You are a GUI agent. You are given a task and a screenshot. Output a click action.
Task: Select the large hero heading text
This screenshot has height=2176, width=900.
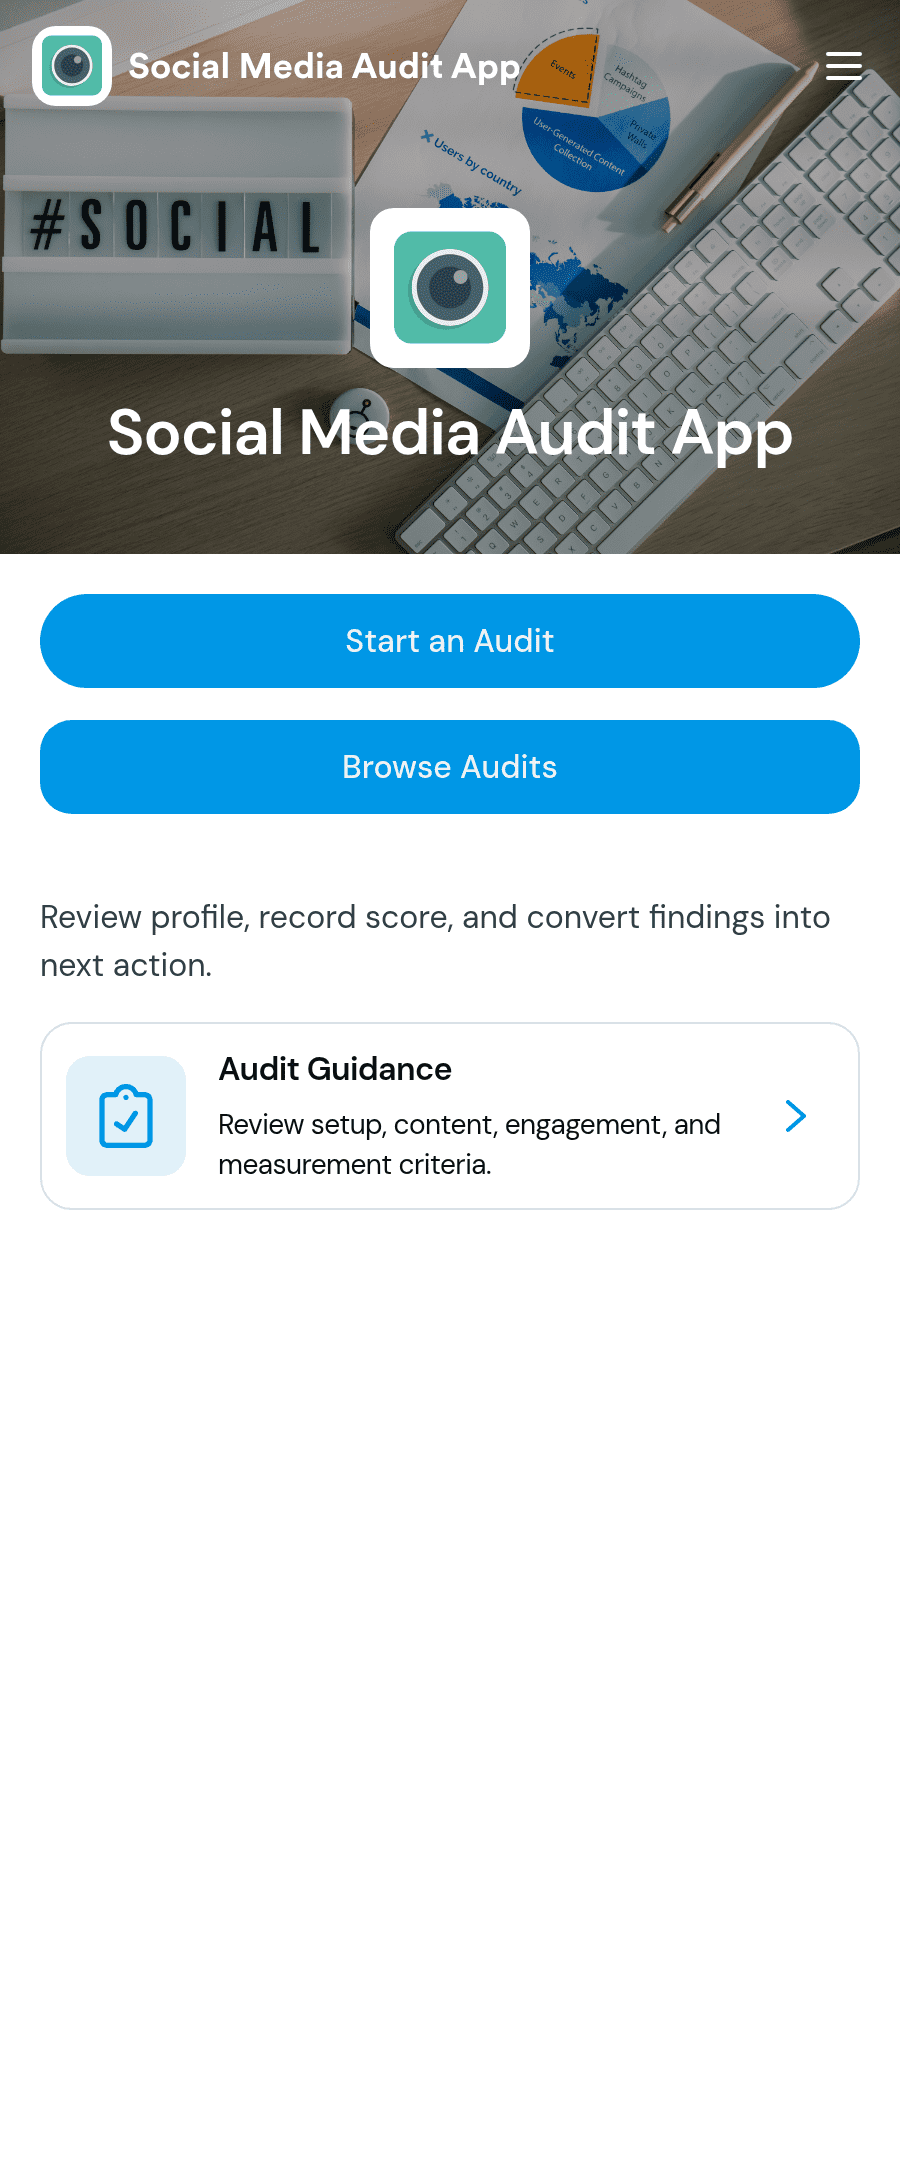450,433
